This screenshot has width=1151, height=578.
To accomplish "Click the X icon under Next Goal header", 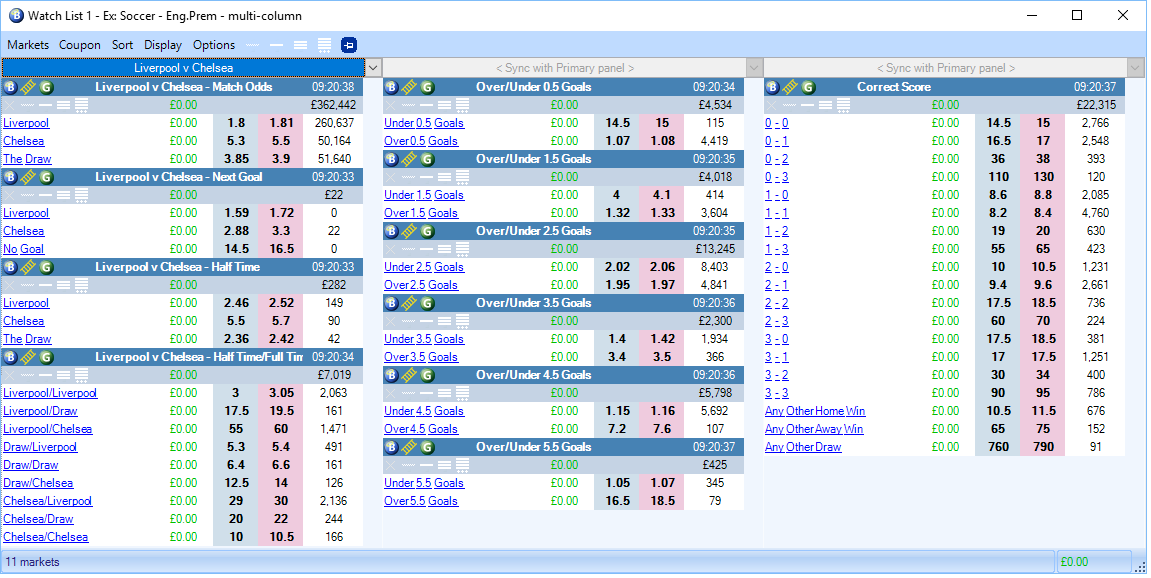I will (x=10, y=195).
